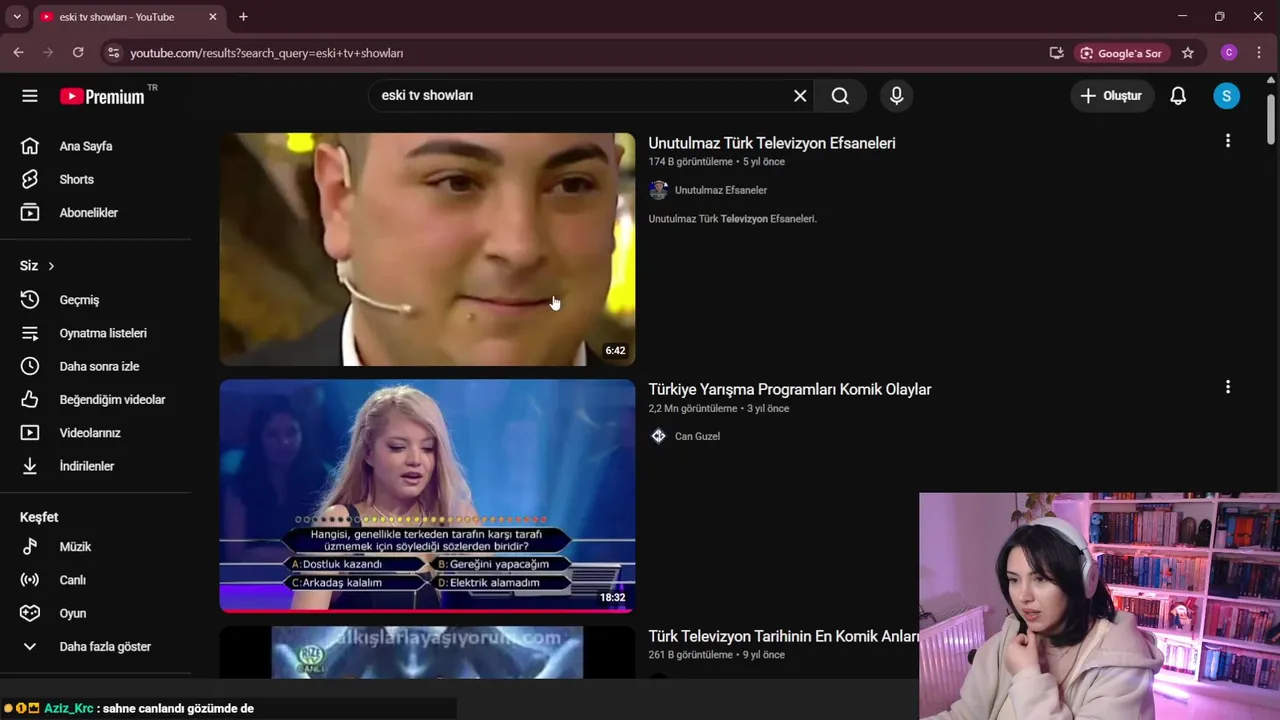Open Türk Televizyon Tarihinin En Komik title
This screenshot has width=1280, height=720.
pyautogui.click(x=783, y=636)
